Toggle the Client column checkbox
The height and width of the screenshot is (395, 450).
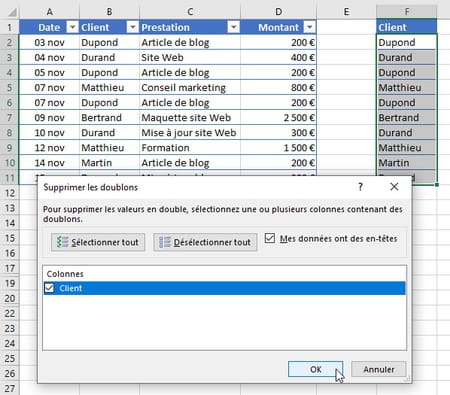(49, 288)
